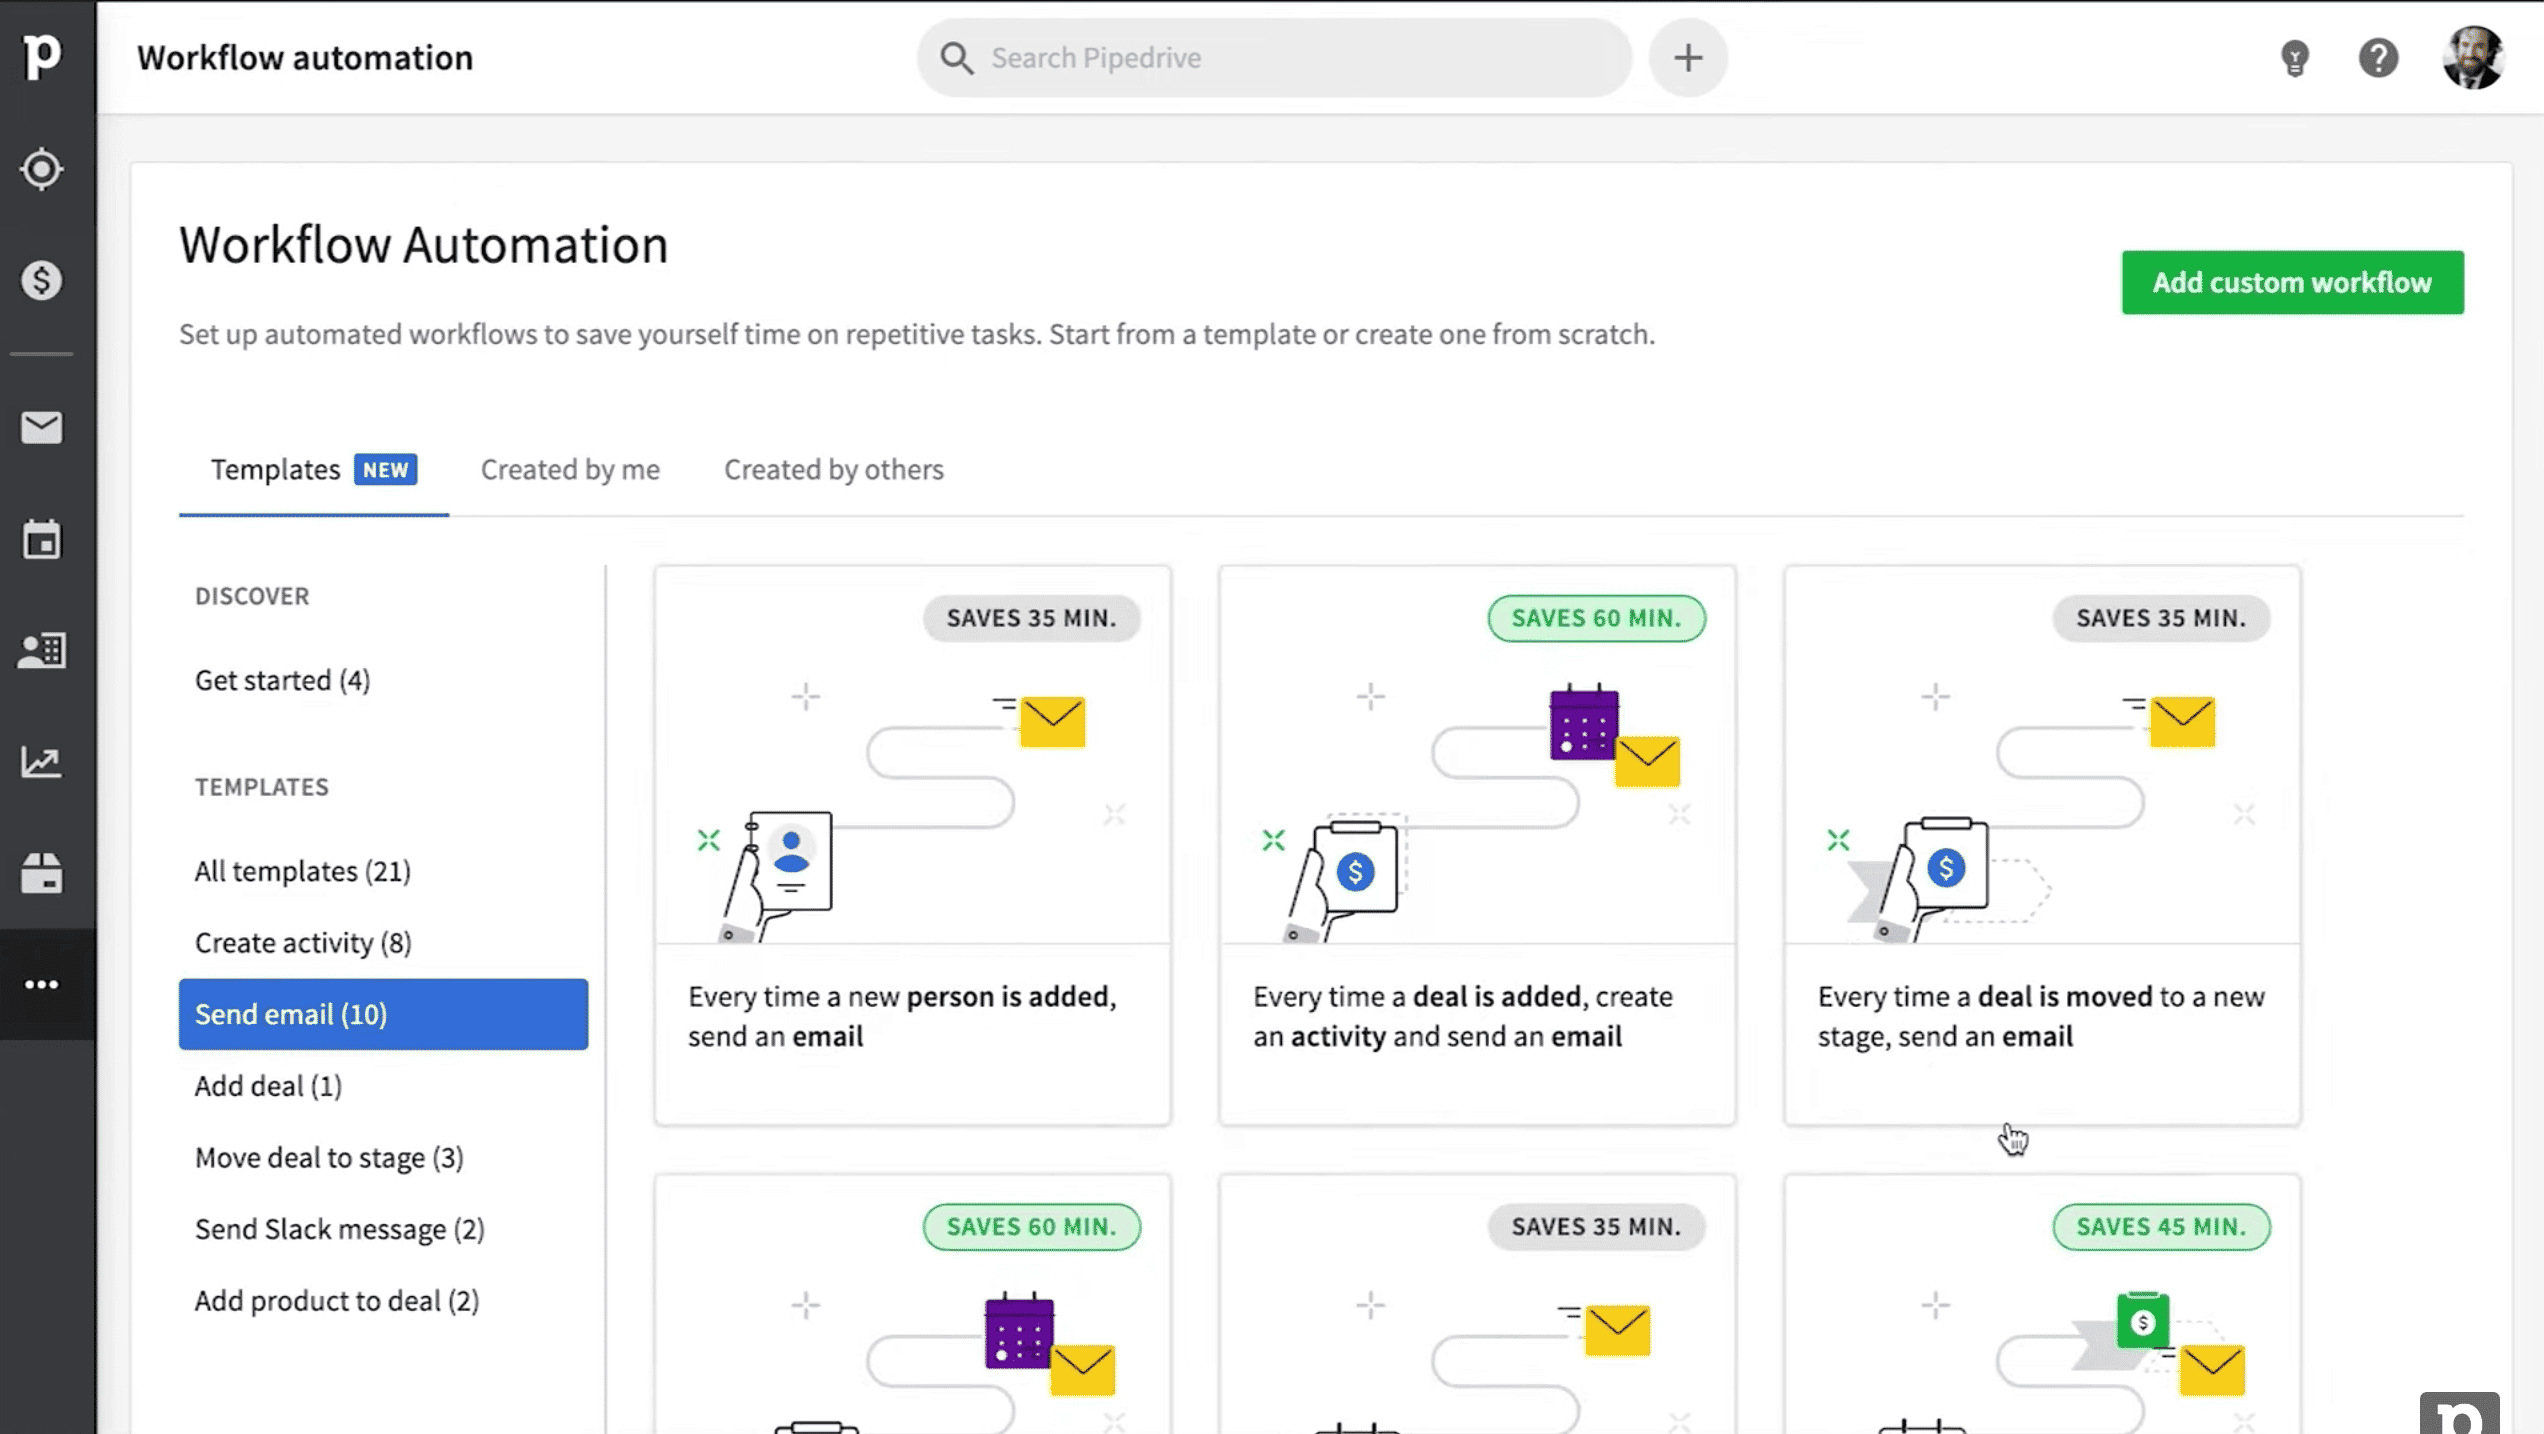Open template card saving 45 min

[x=2042, y=1305]
